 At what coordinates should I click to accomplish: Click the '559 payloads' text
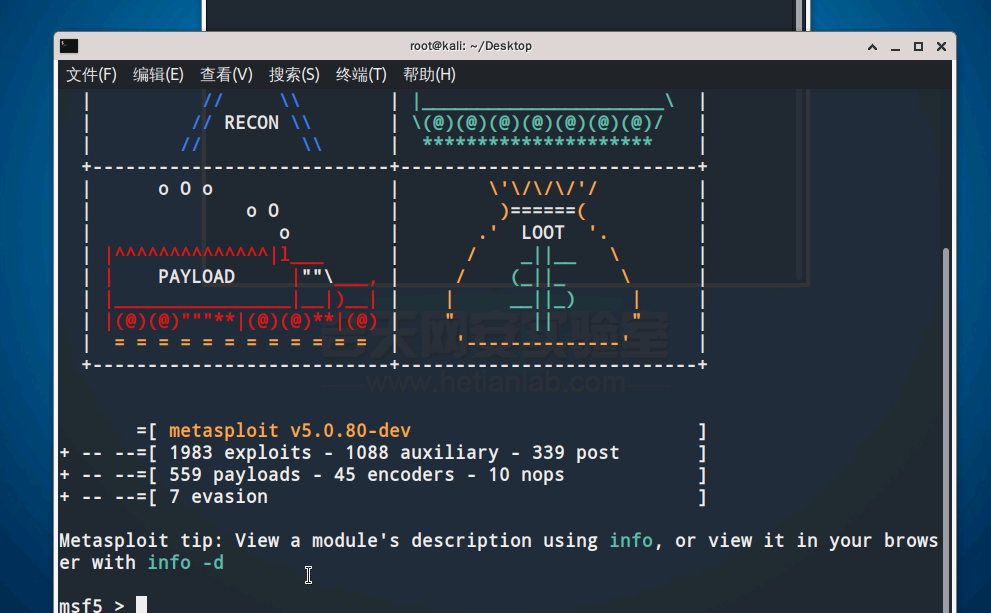(x=234, y=475)
